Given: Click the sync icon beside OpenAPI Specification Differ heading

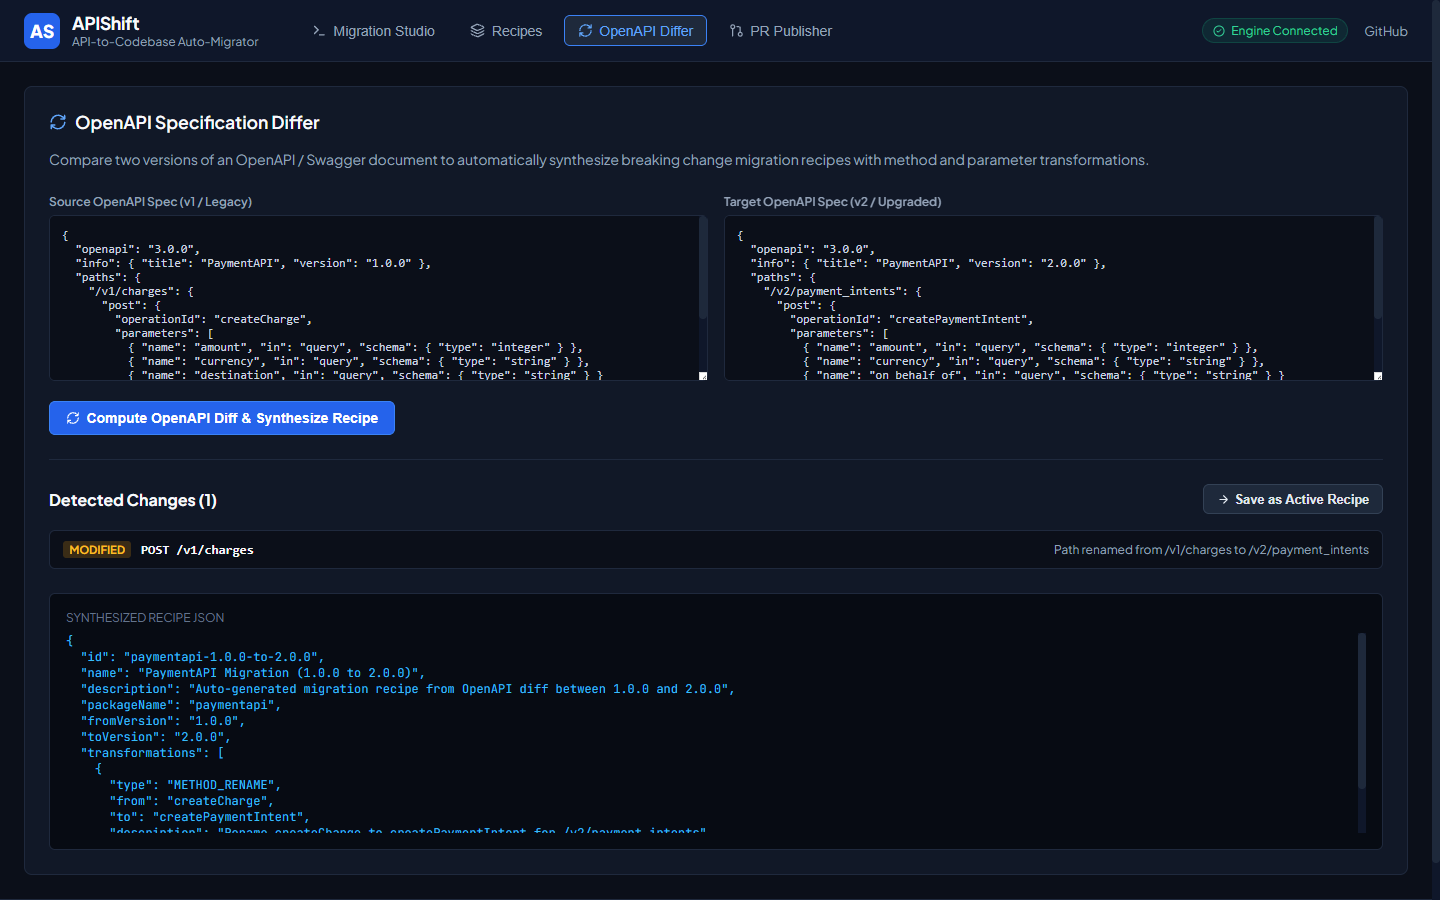Looking at the screenshot, I should [x=58, y=122].
